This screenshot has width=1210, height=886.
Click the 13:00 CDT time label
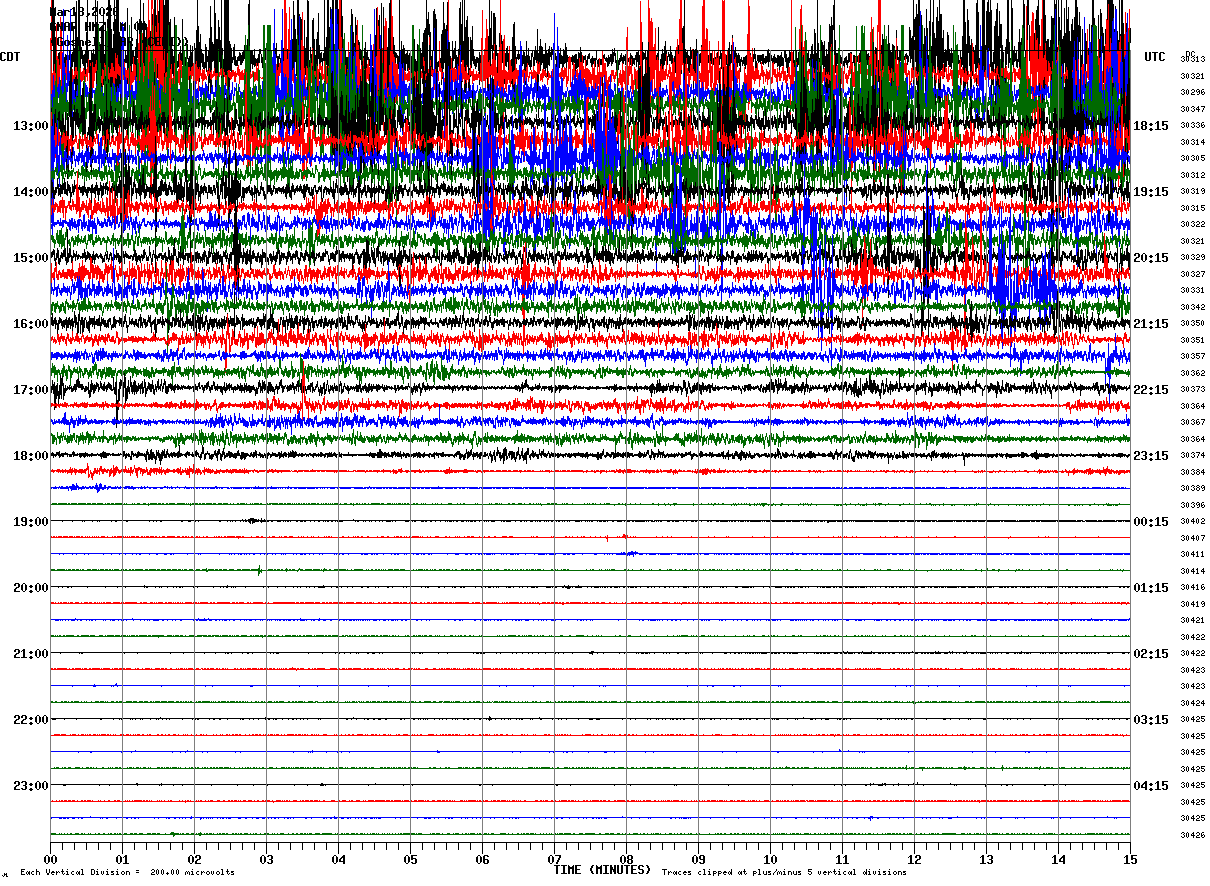30,126
